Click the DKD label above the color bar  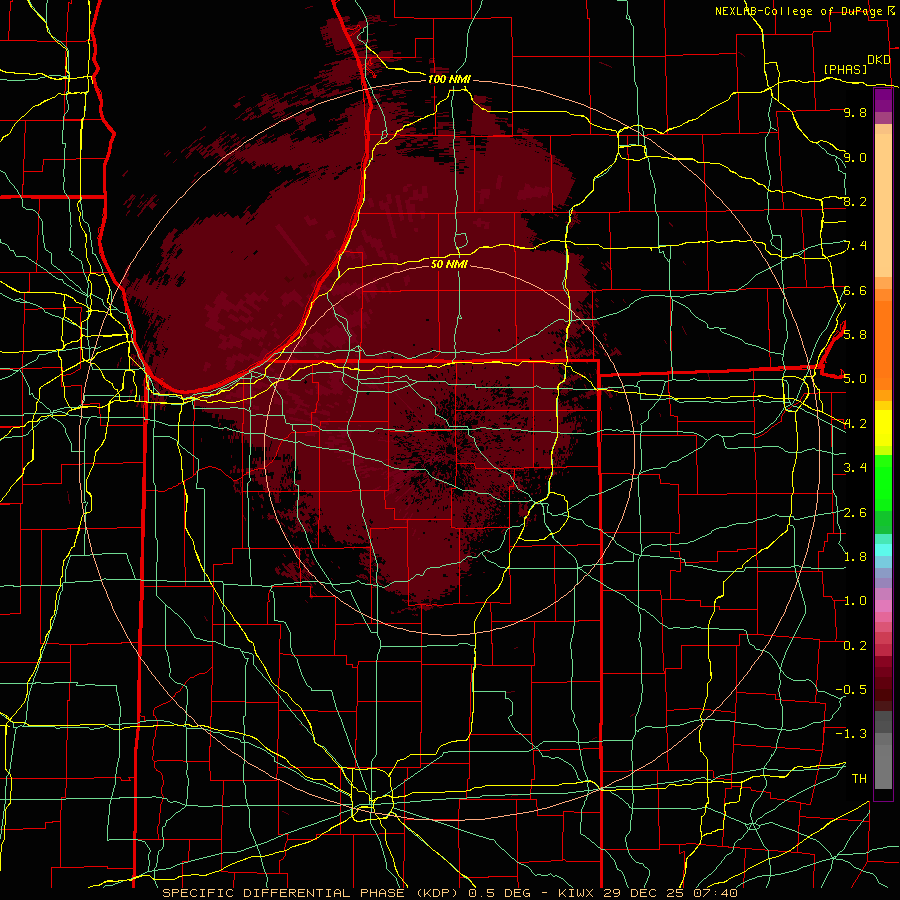click(x=879, y=60)
